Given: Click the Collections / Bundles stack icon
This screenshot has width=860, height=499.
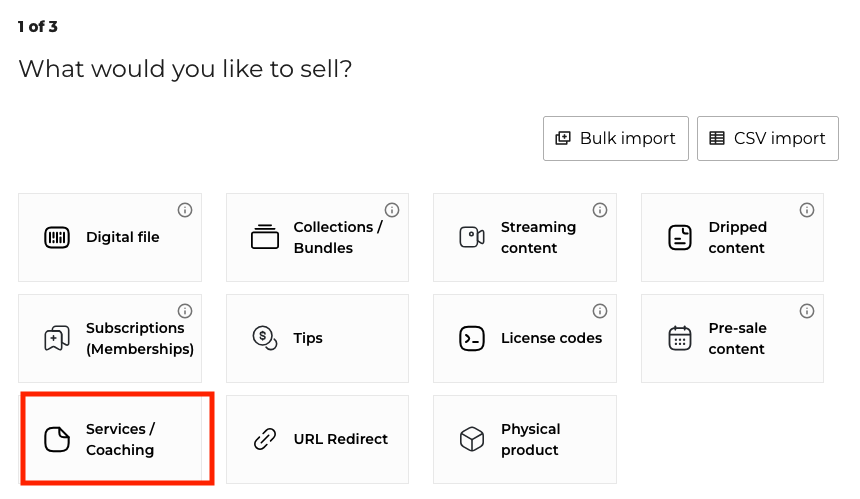Looking at the screenshot, I should (264, 238).
